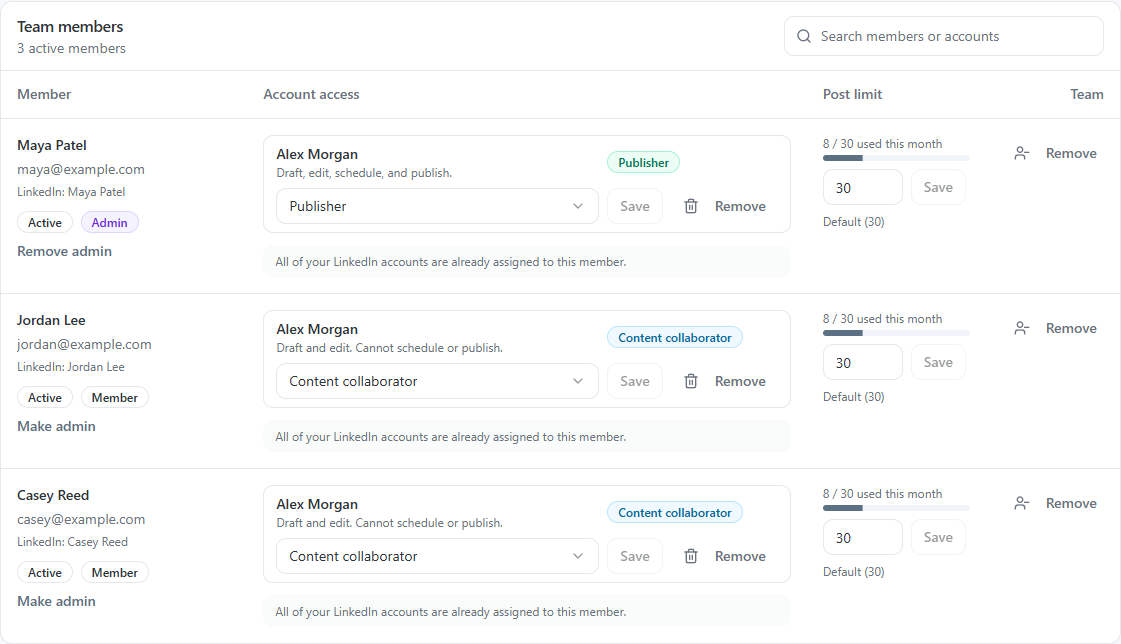Image resolution: width=1121 pixels, height=644 pixels.
Task: Click remove-user icon for Casey Reed
Action: (1022, 504)
